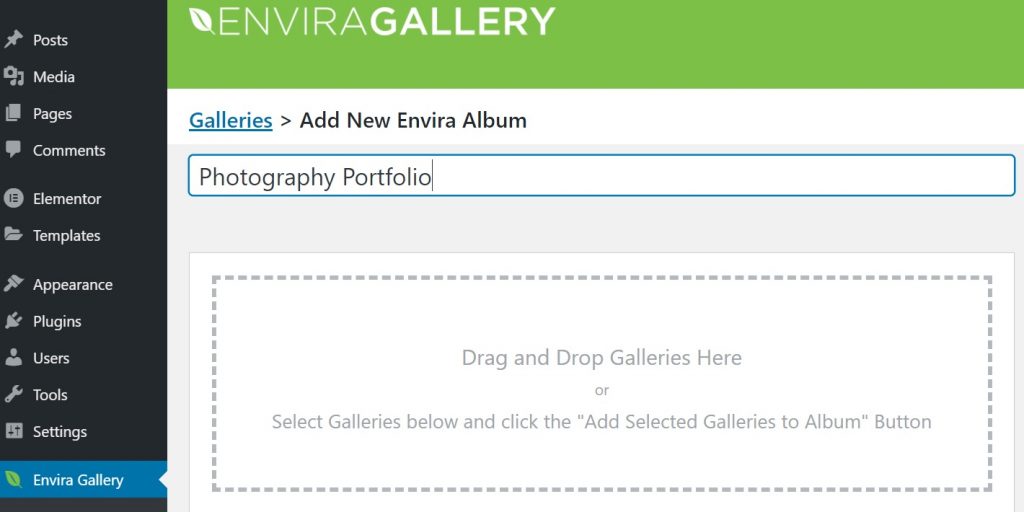
Task: Click the Envira Gallery leaf icon in sidebar
Action: (13, 479)
